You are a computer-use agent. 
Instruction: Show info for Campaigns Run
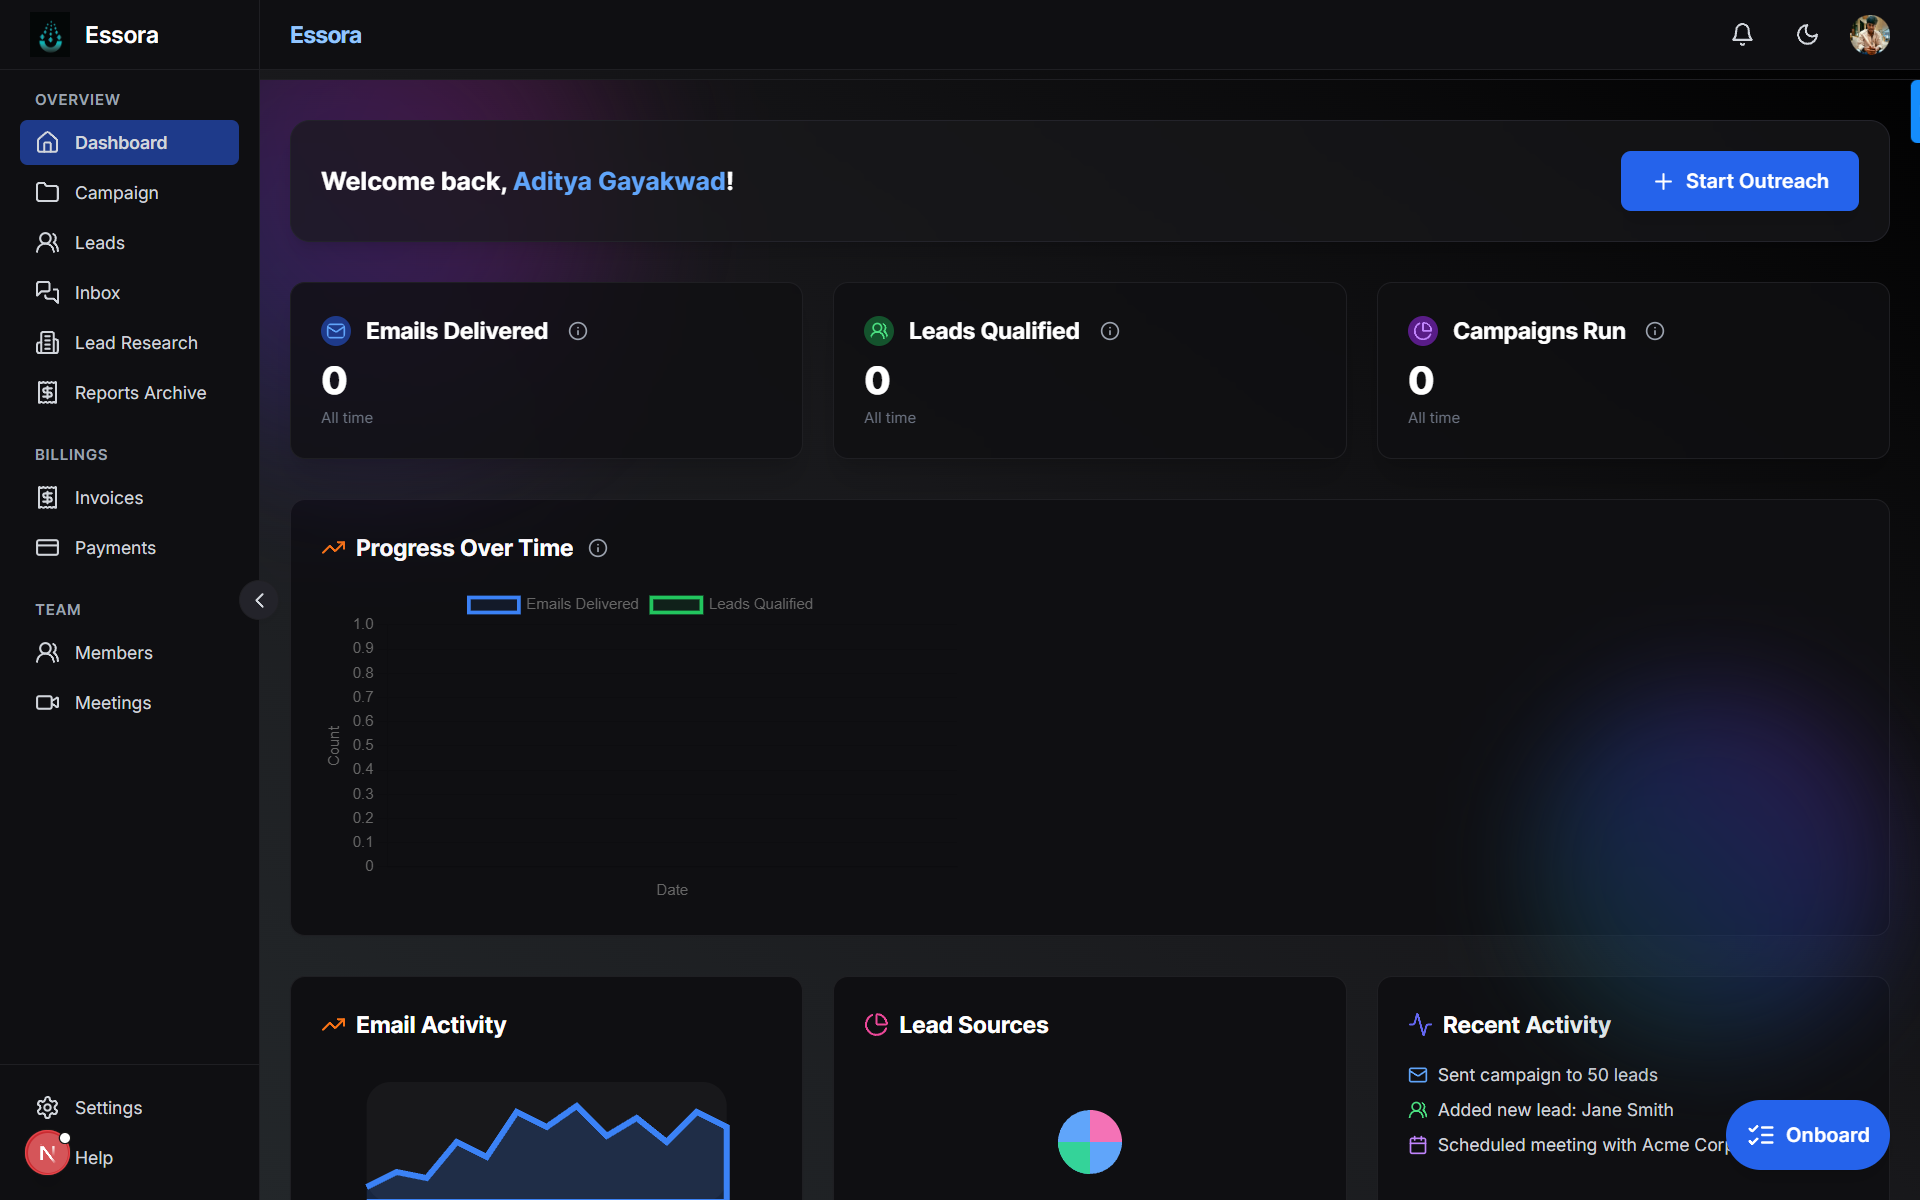1655,331
